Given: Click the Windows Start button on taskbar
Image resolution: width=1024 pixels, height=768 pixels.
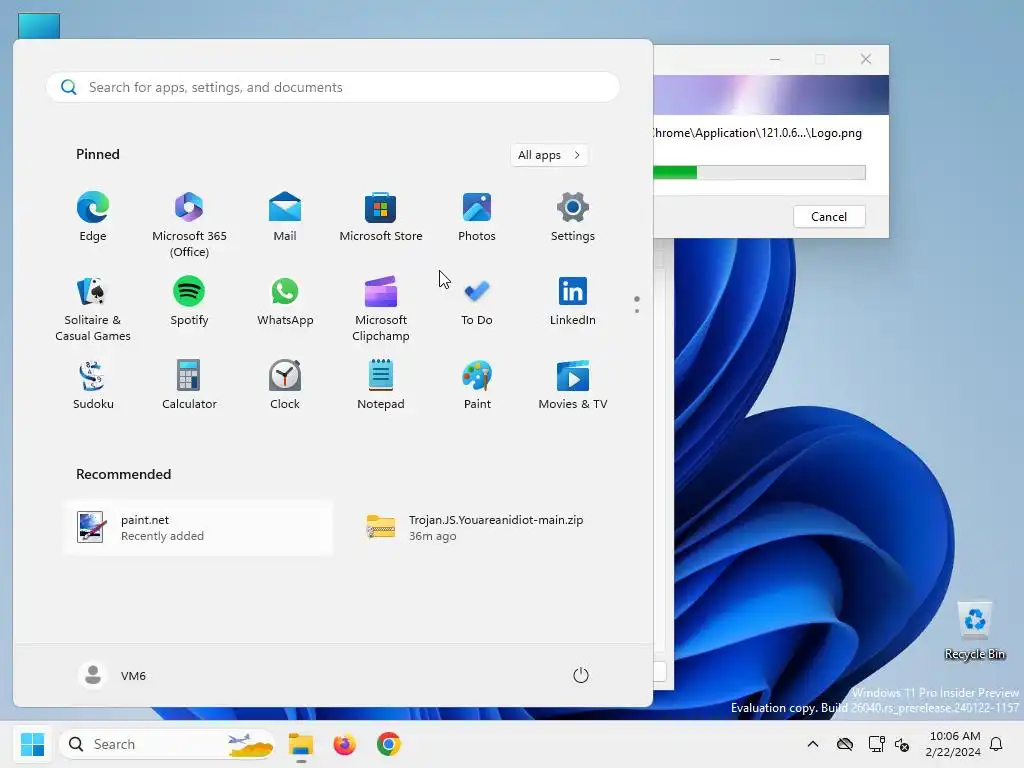Looking at the screenshot, I should pos(33,744).
